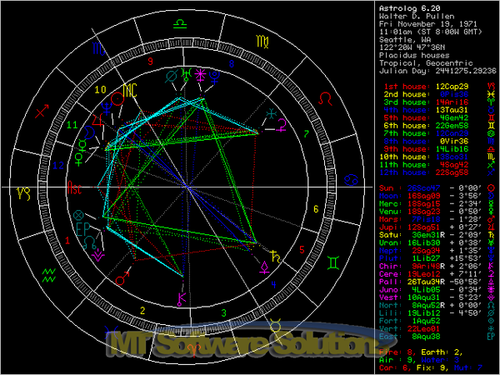Select house number 2 in the wheel
This screenshot has height=375, width=500.
[143, 311]
